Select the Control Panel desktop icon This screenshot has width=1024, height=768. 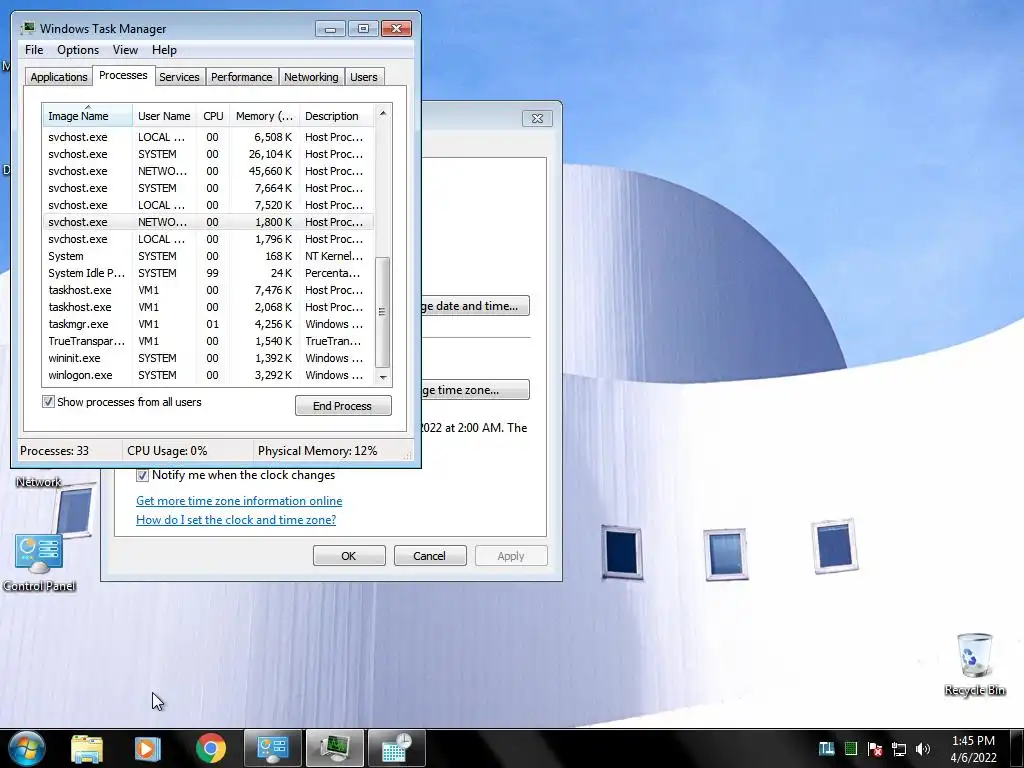pyautogui.click(x=39, y=562)
